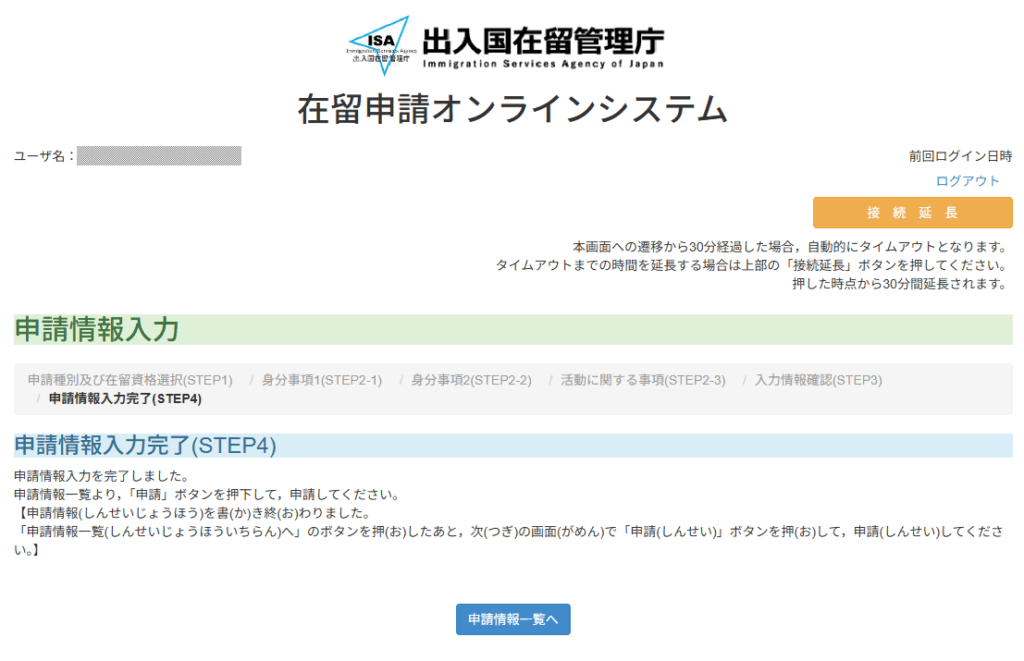Click the blue 申請情報入力完了(STEP4) heading
Screen dimensions: 1024x661
coord(145,445)
